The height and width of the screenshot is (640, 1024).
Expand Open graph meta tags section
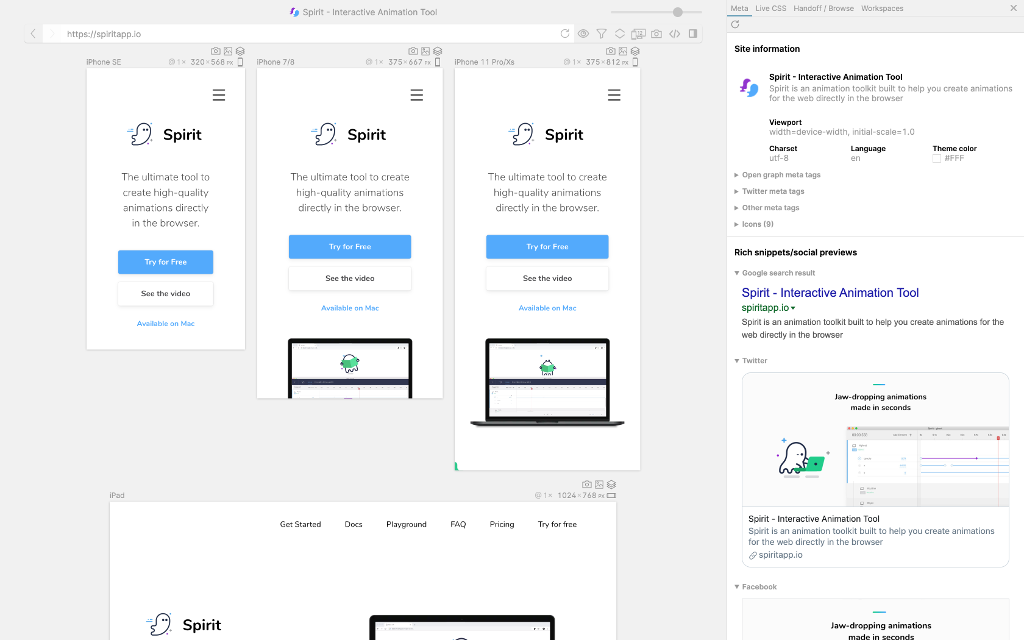777,175
